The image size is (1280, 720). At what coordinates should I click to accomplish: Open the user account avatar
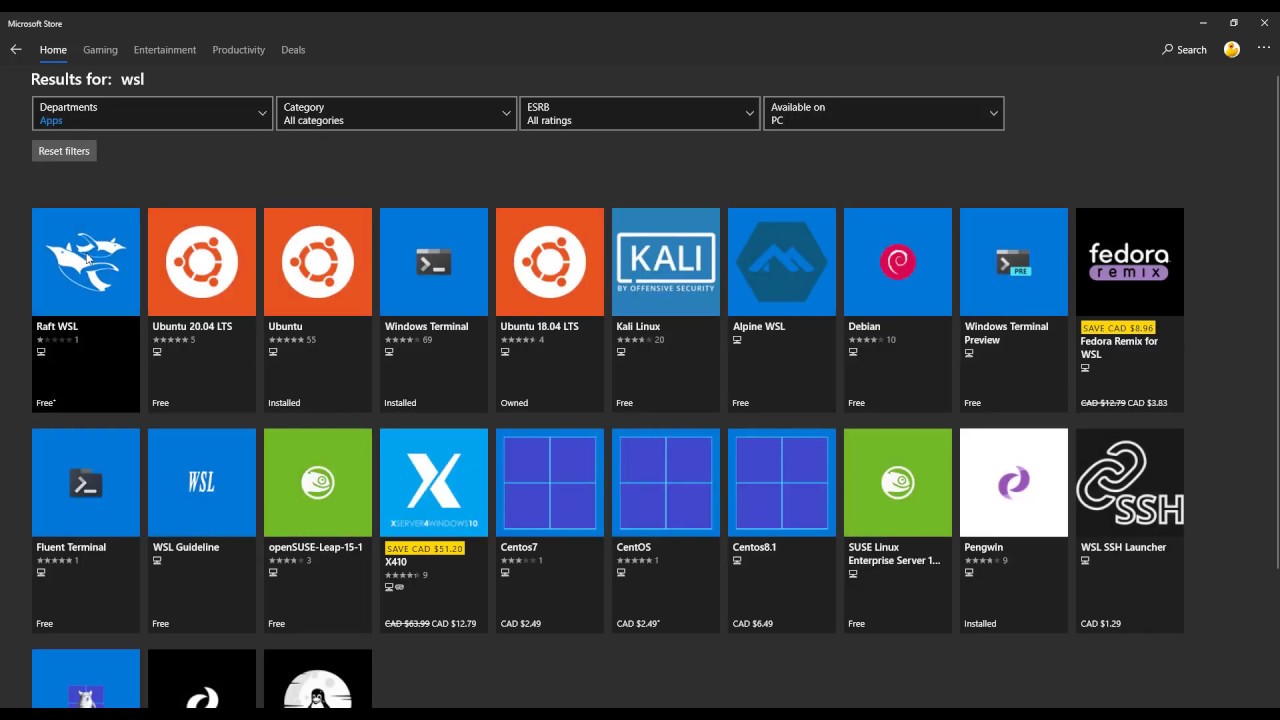click(x=1232, y=49)
